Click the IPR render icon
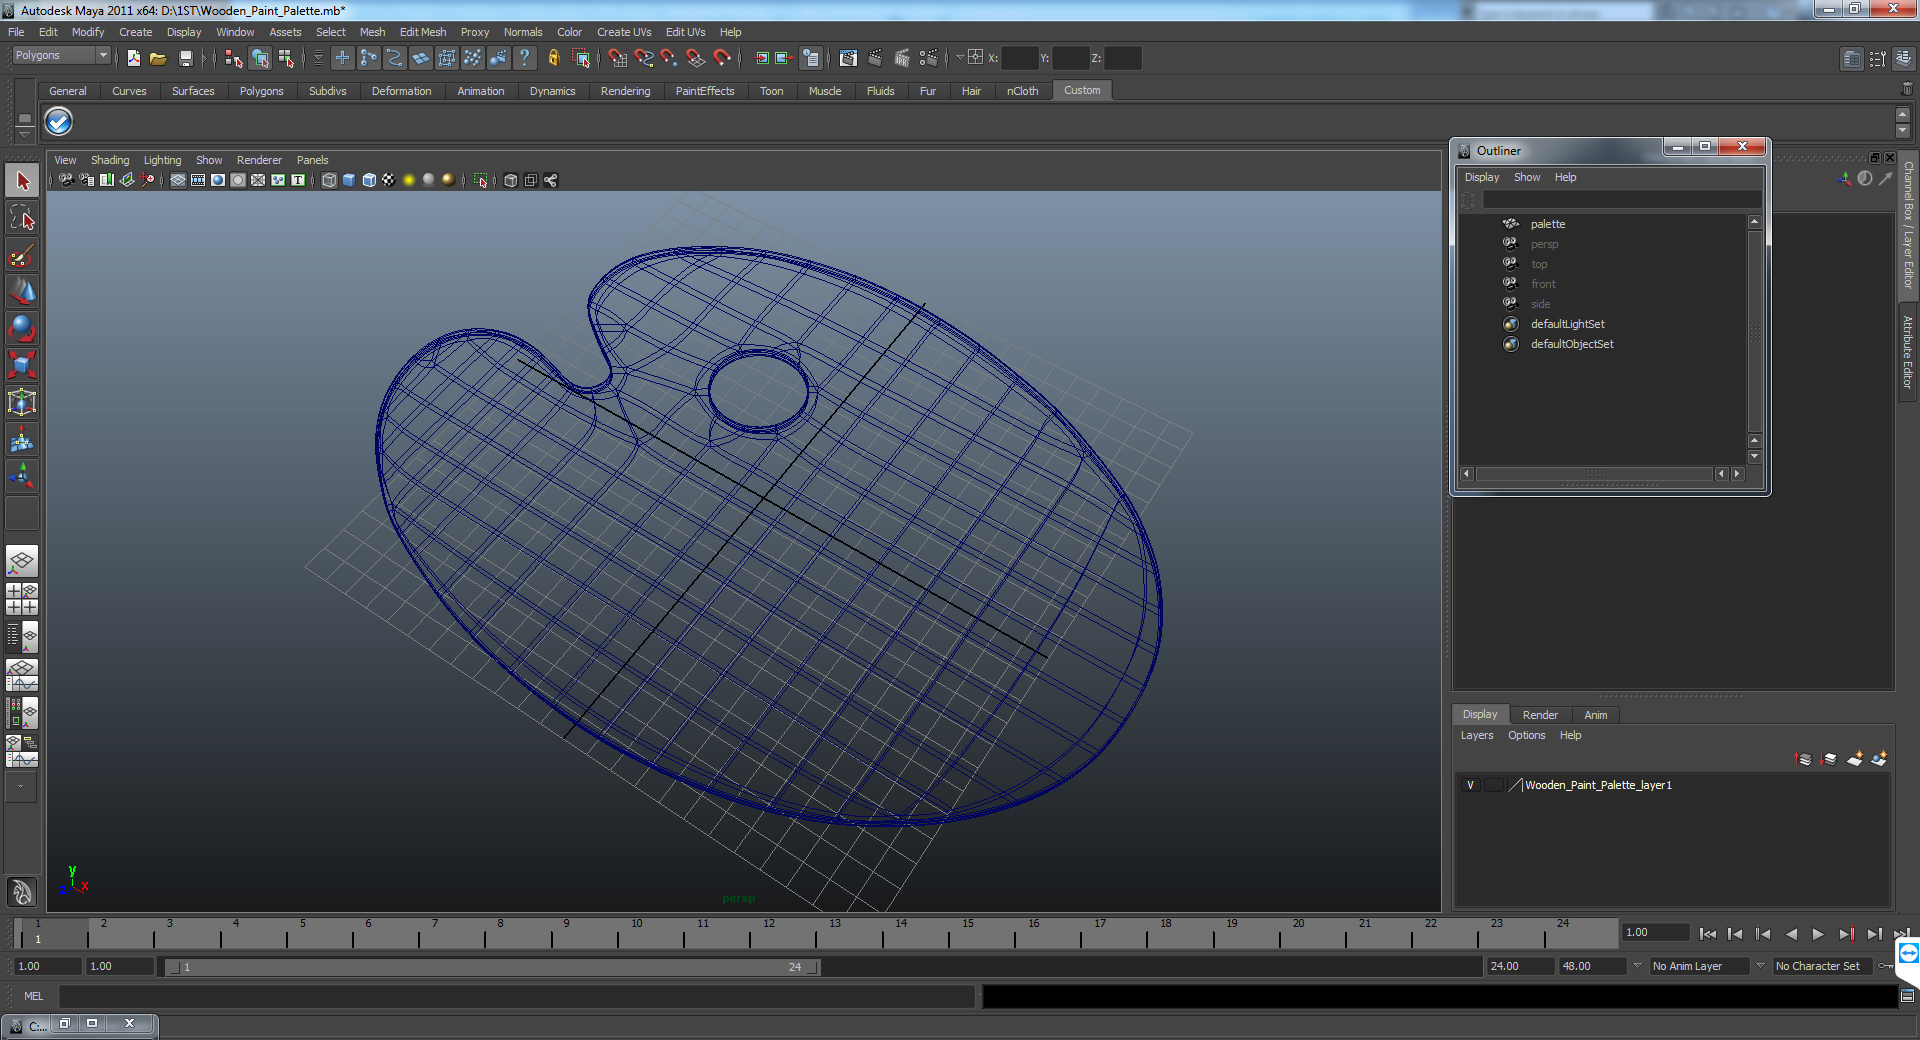1920x1040 pixels. click(902, 58)
